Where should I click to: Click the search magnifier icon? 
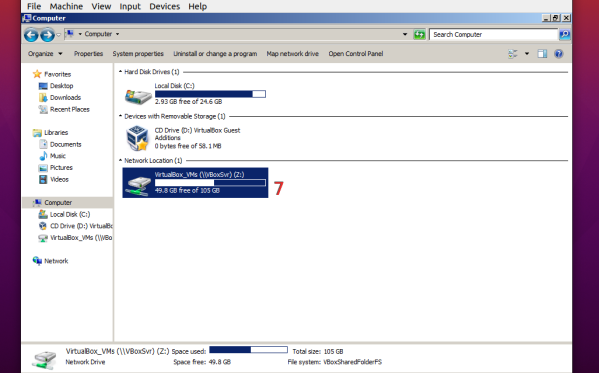(x=564, y=34)
